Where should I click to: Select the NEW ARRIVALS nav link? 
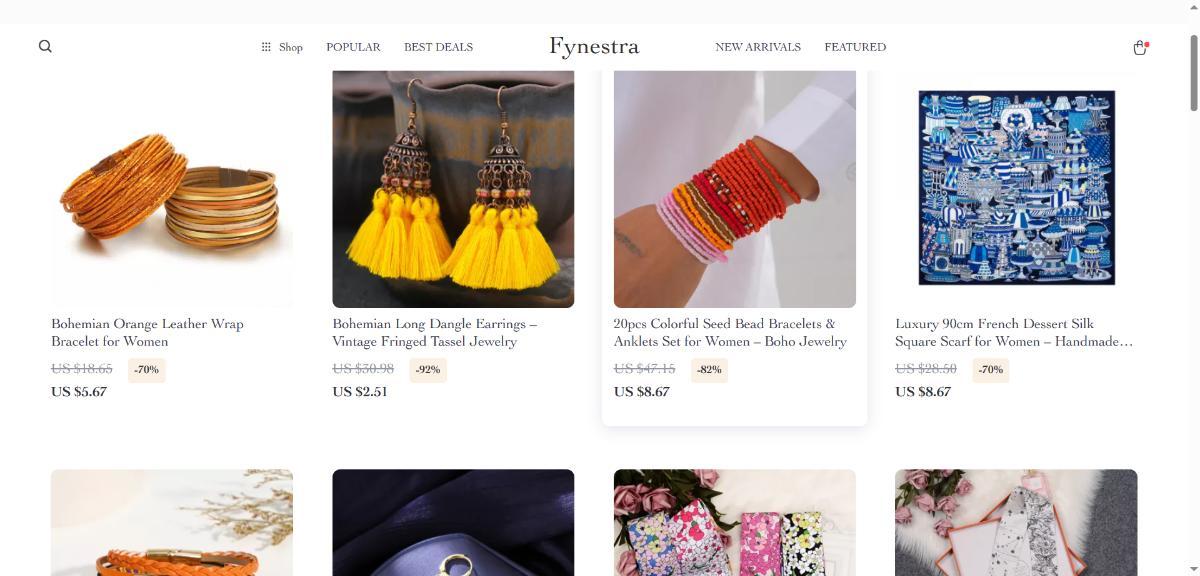pyautogui.click(x=758, y=47)
